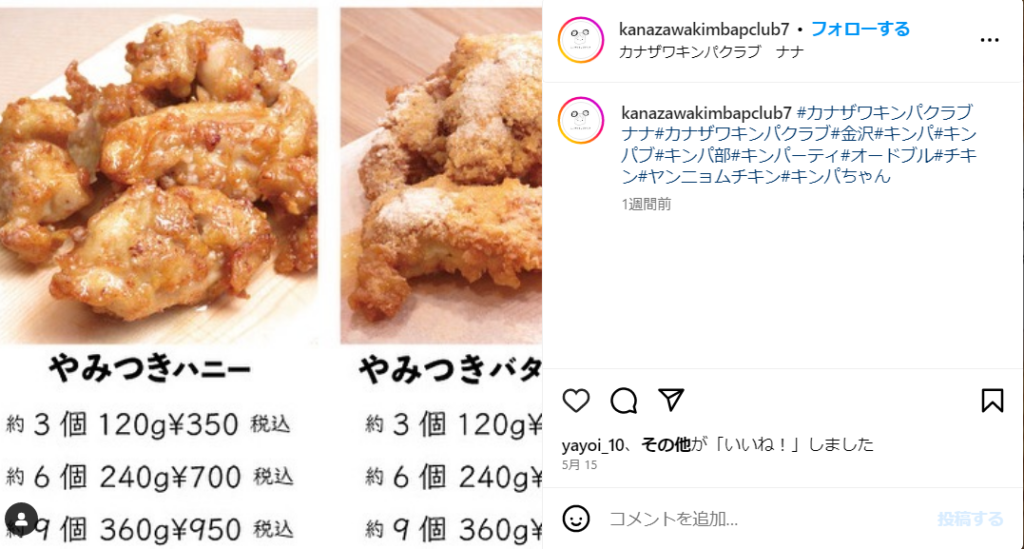Open more options three-dot menu

[989, 40]
